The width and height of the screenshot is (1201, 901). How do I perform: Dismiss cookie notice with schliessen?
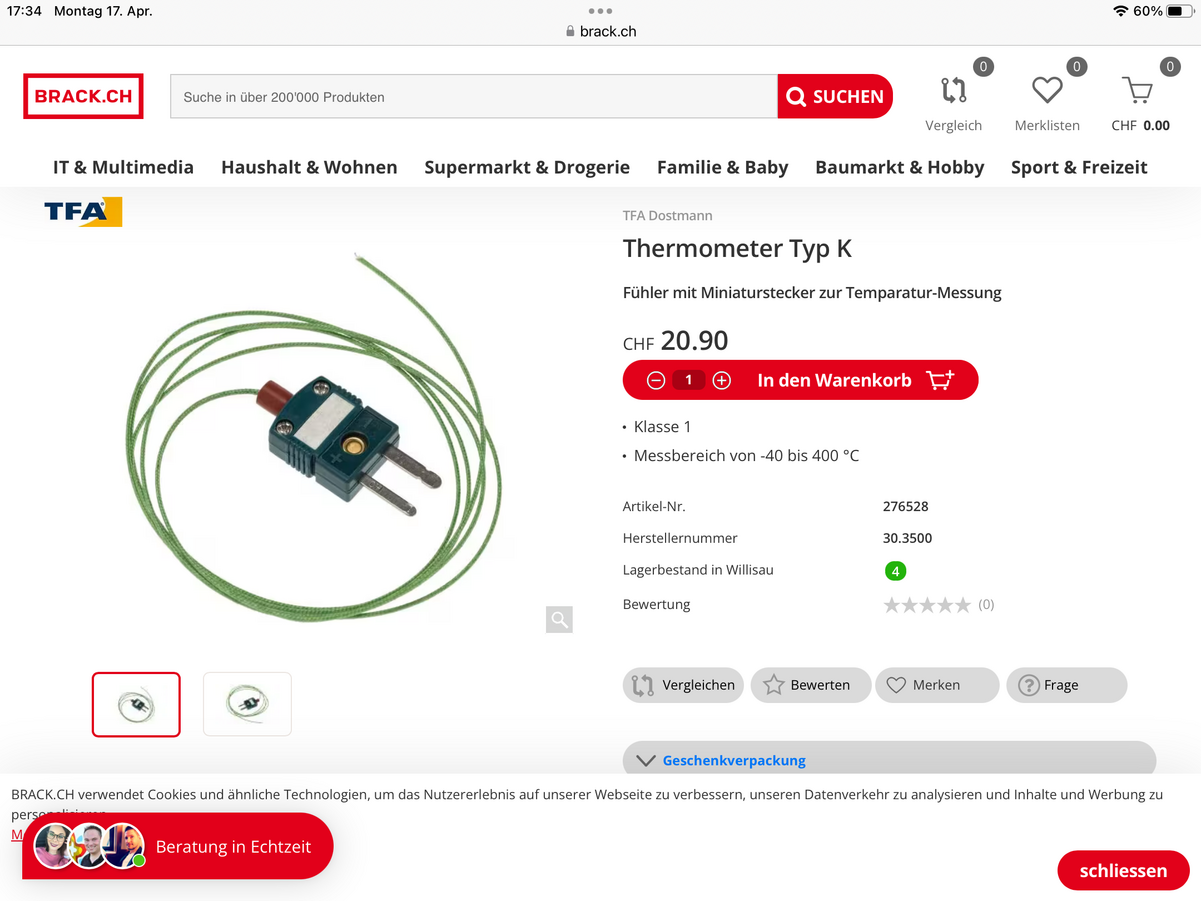coord(1123,870)
